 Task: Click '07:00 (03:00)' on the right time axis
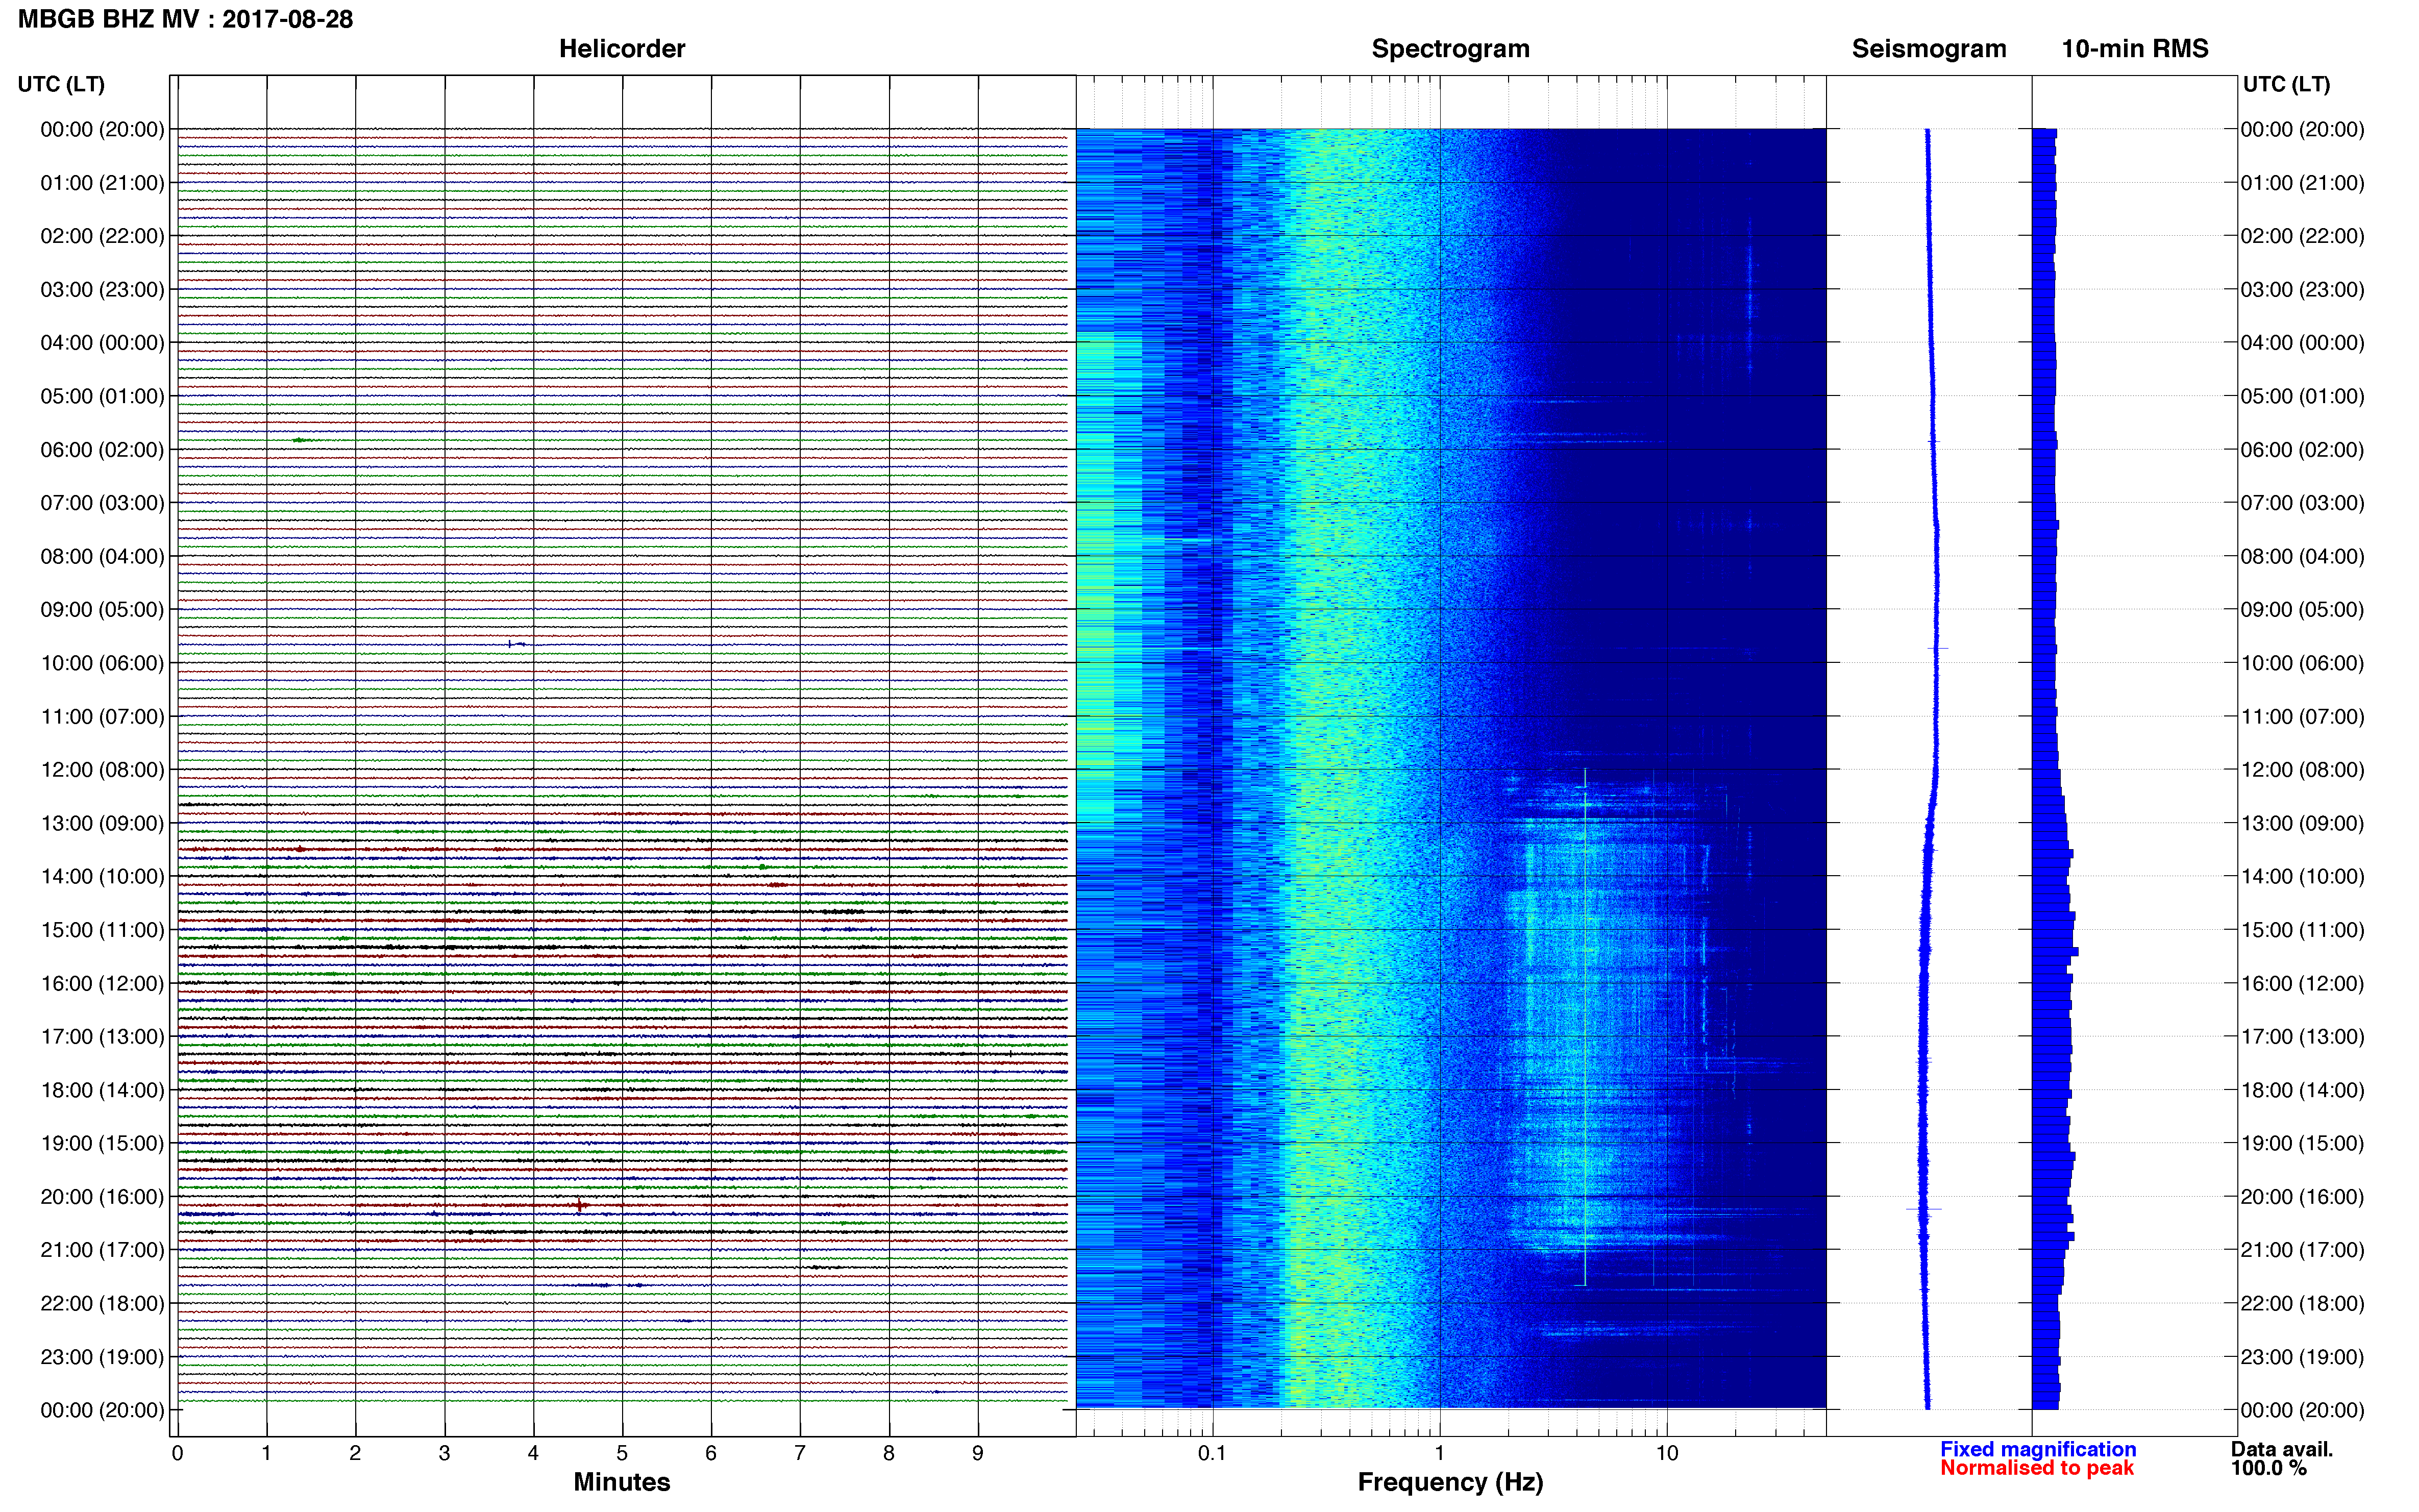[2302, 503]
